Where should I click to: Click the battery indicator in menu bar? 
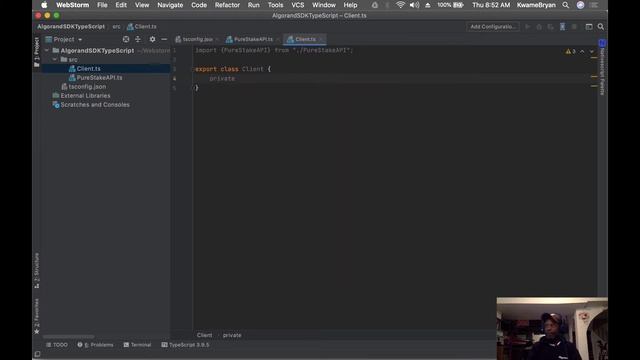click(x=450, y=5)
